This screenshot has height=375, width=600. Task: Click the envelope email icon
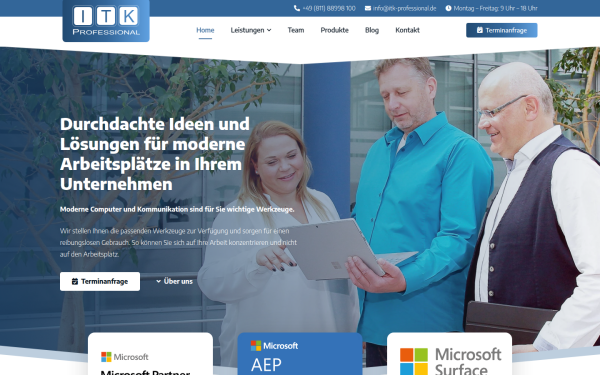pyautogui.click(x=368, y=8)
